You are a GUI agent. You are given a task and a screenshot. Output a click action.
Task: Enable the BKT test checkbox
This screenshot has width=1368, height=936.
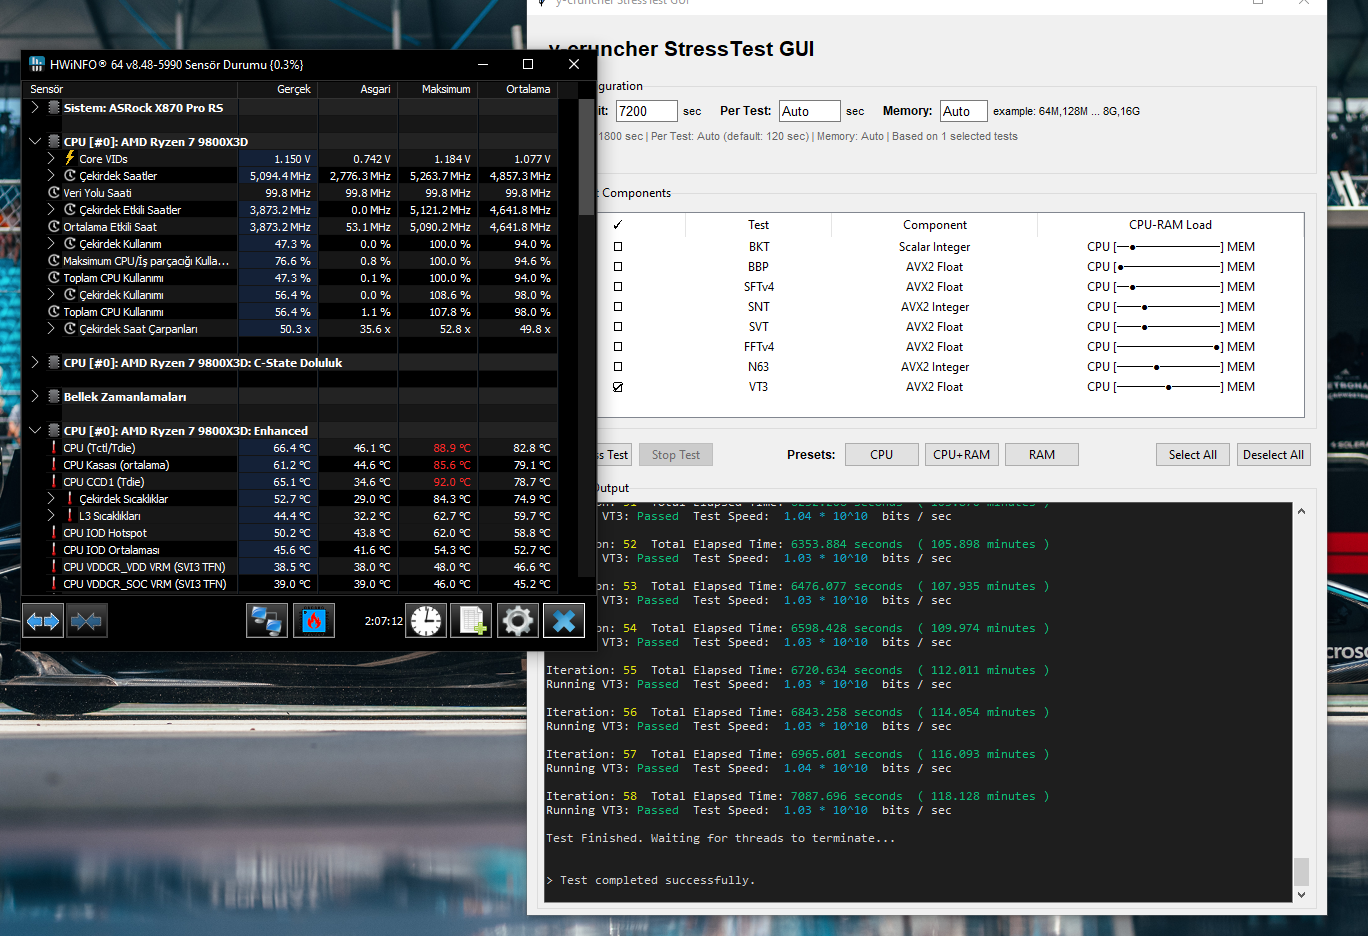[618, 247]
